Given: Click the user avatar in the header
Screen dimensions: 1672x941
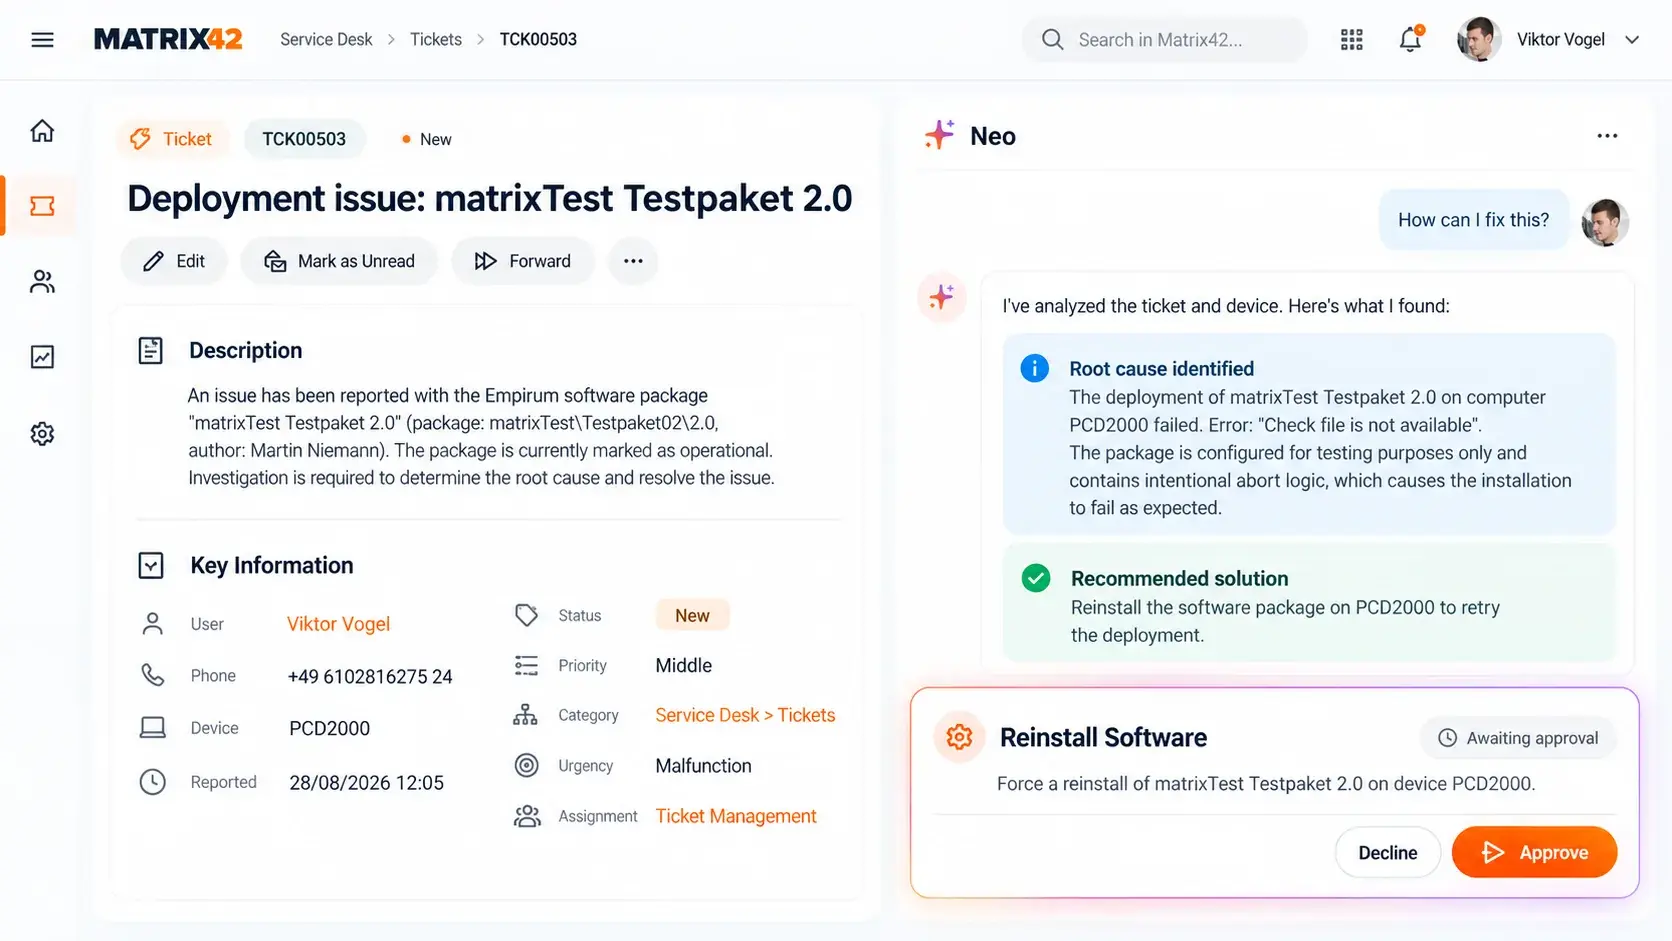Looking at the screenshot, I should pos(1479,40).
